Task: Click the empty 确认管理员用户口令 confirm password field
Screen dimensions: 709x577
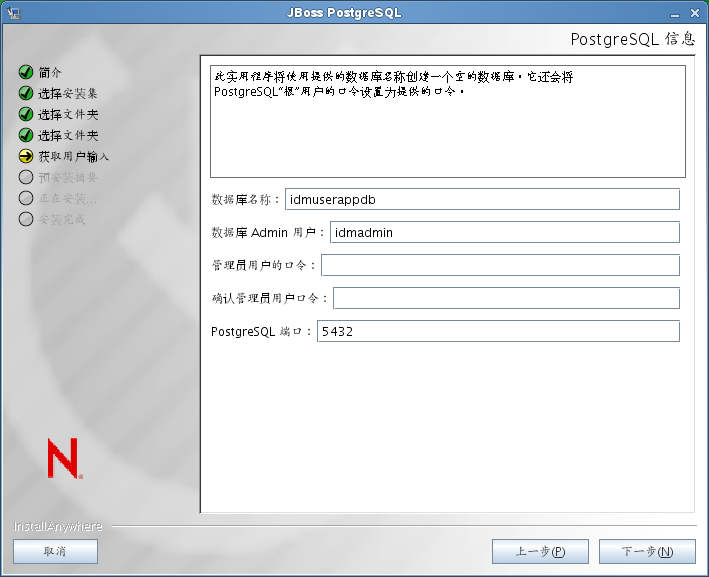Action: 506,298
